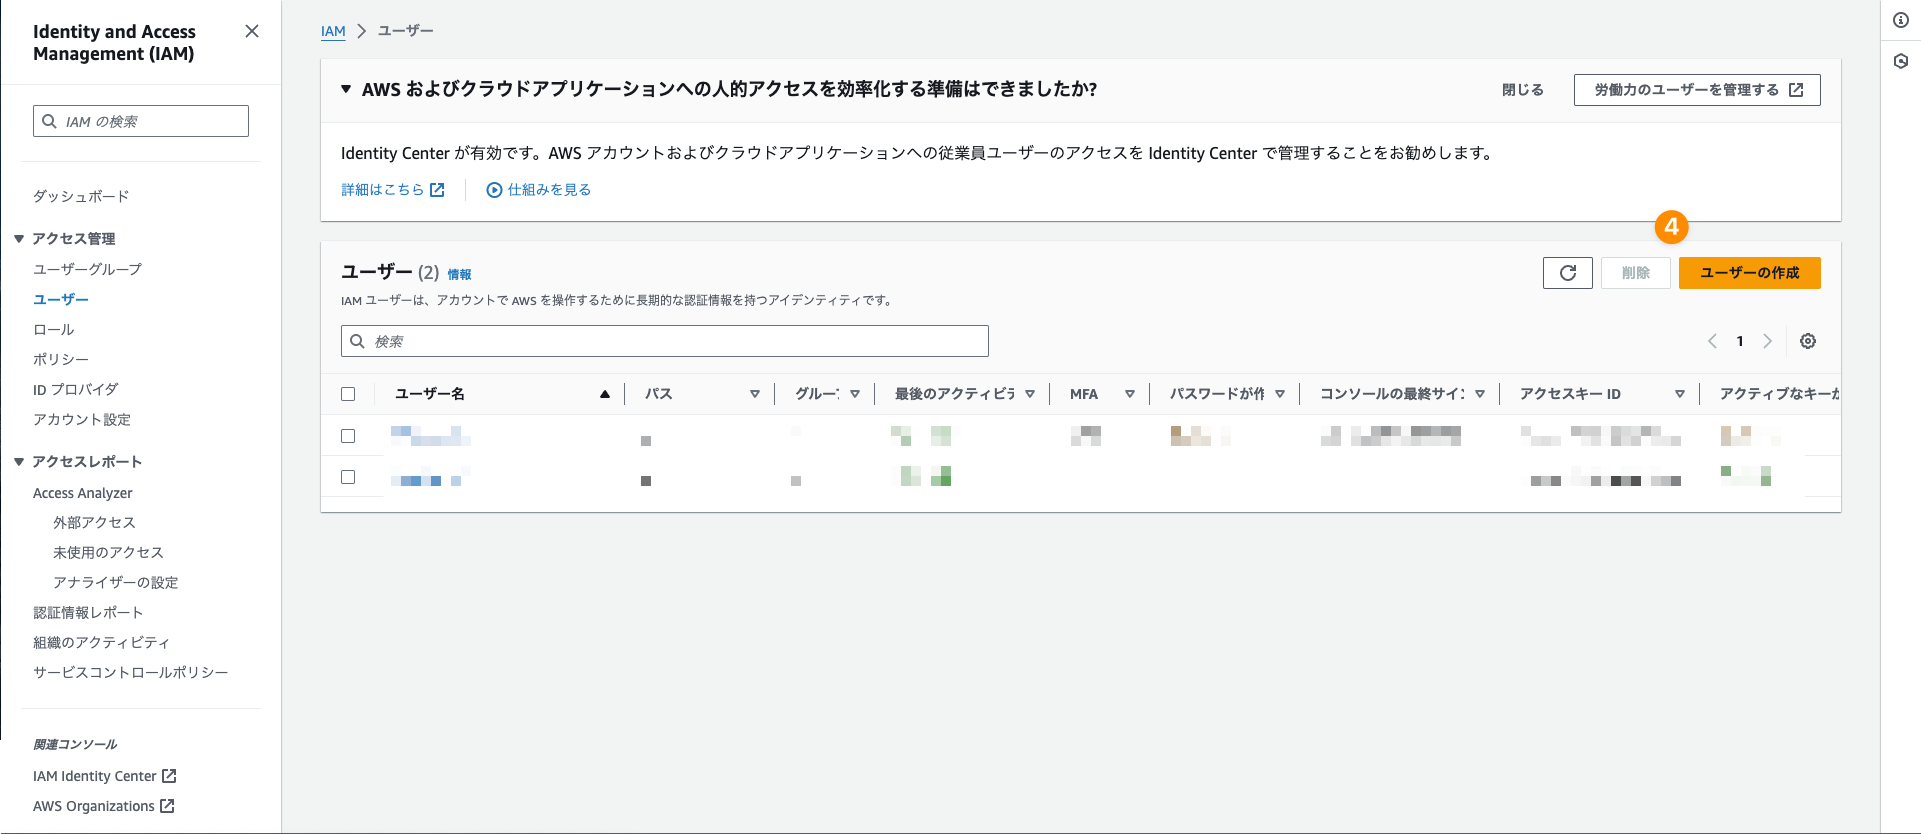1921x834 pixels.
Task: Select page 1 in pagination
Action: [1740, 341]
